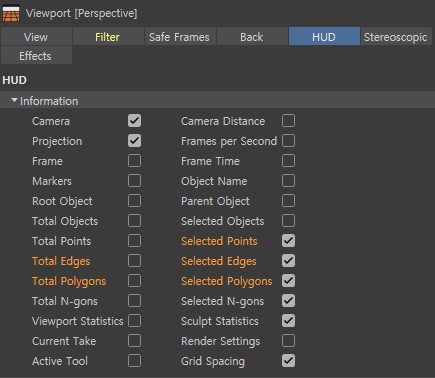Switch to the Effects tab
Viewport: 435px width, 378px height.
point(36,56)
